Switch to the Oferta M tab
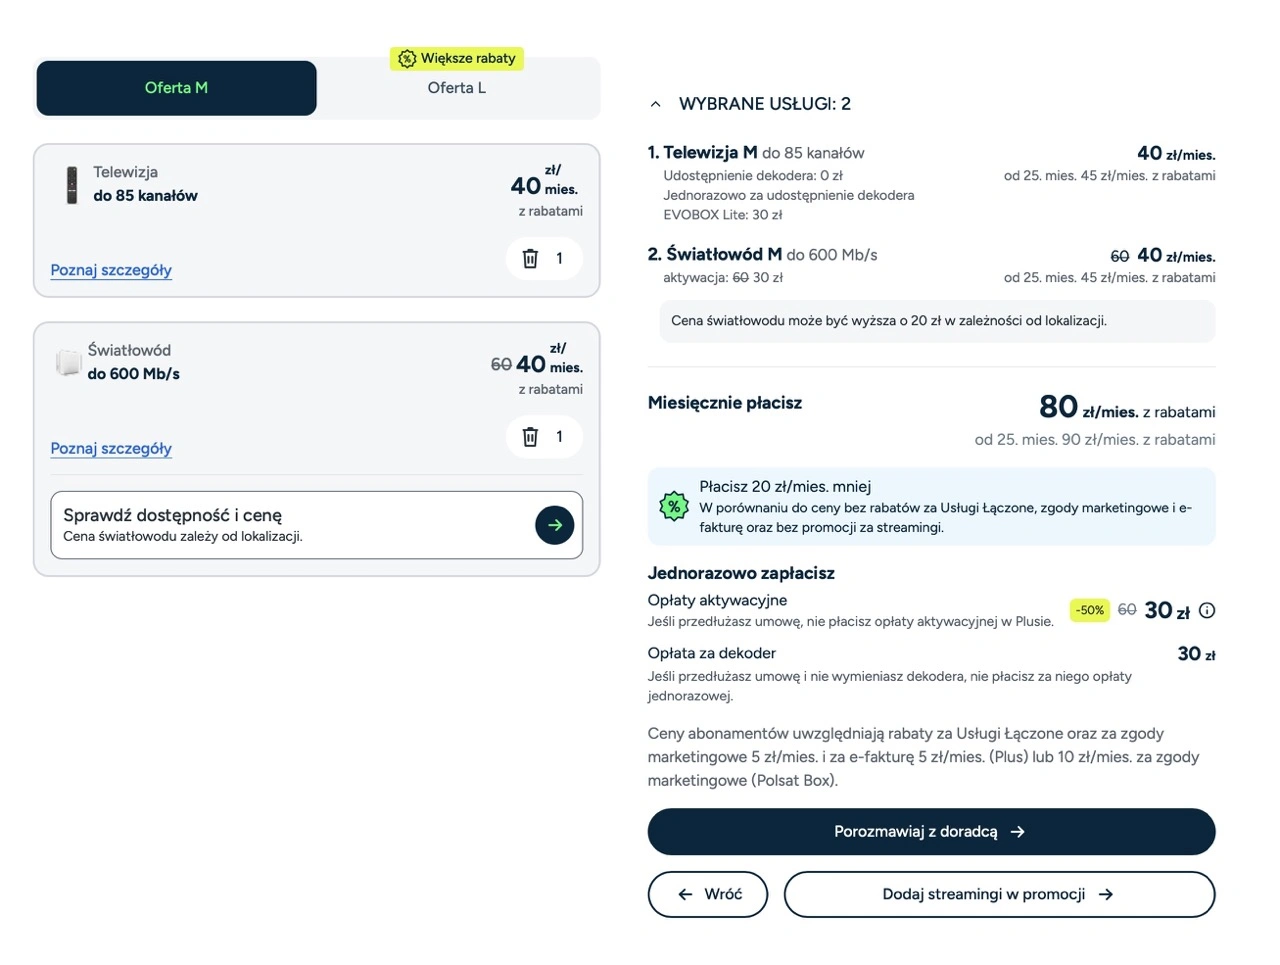Image resolution: width=1280 pixels, height=965 pixels. pyautogui.click(x=176, y=88)
